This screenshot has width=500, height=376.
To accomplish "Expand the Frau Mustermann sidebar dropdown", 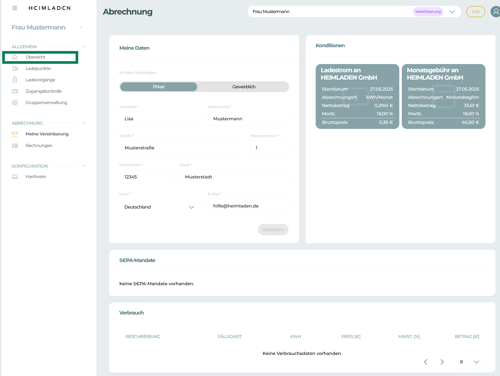I will tap(81, 27).
